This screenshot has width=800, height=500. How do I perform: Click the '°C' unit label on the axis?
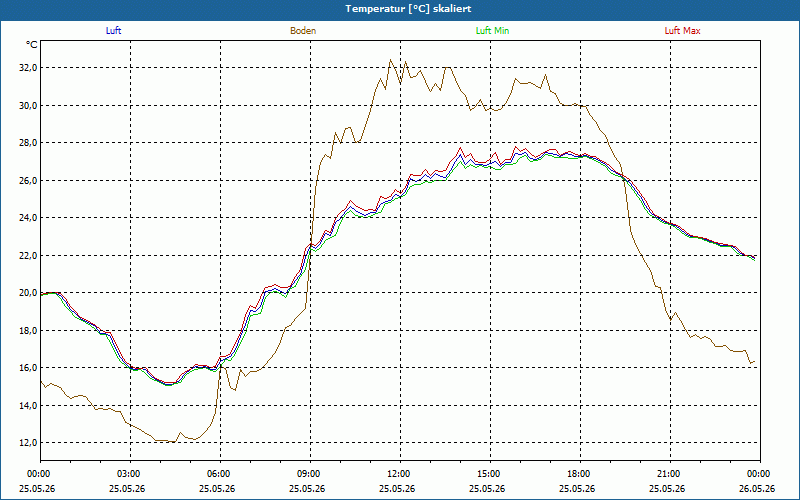pyautogui.click(x=32, y=45)
